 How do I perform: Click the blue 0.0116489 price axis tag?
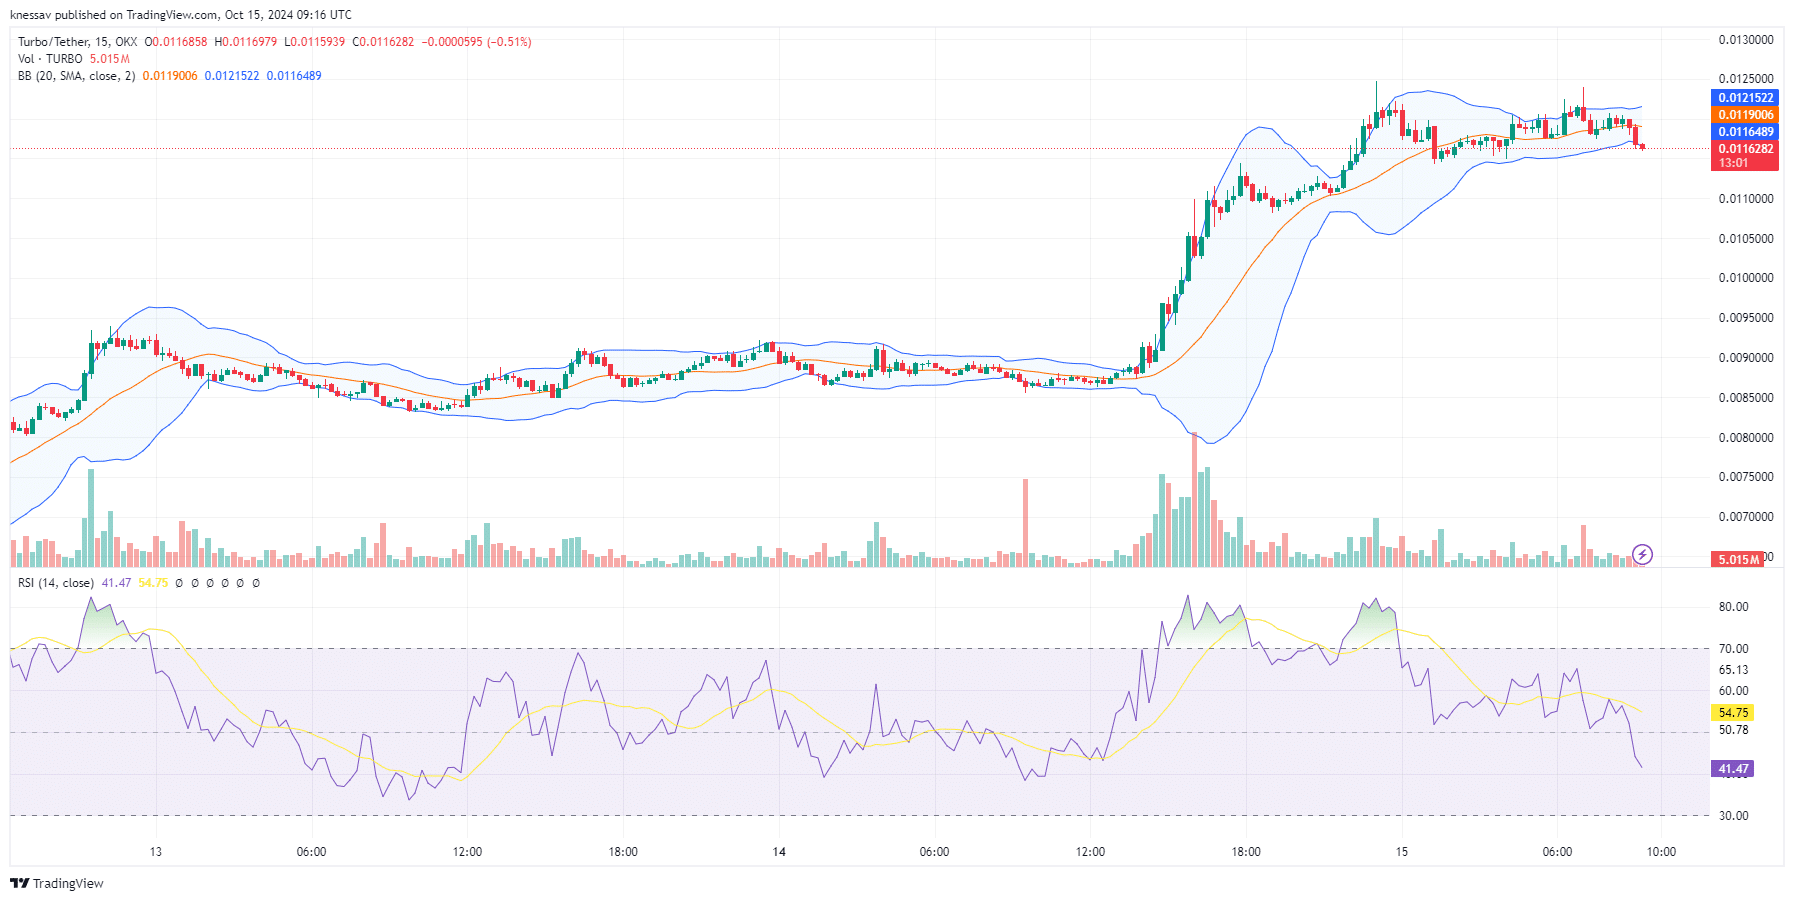(x=1745, y=132)
